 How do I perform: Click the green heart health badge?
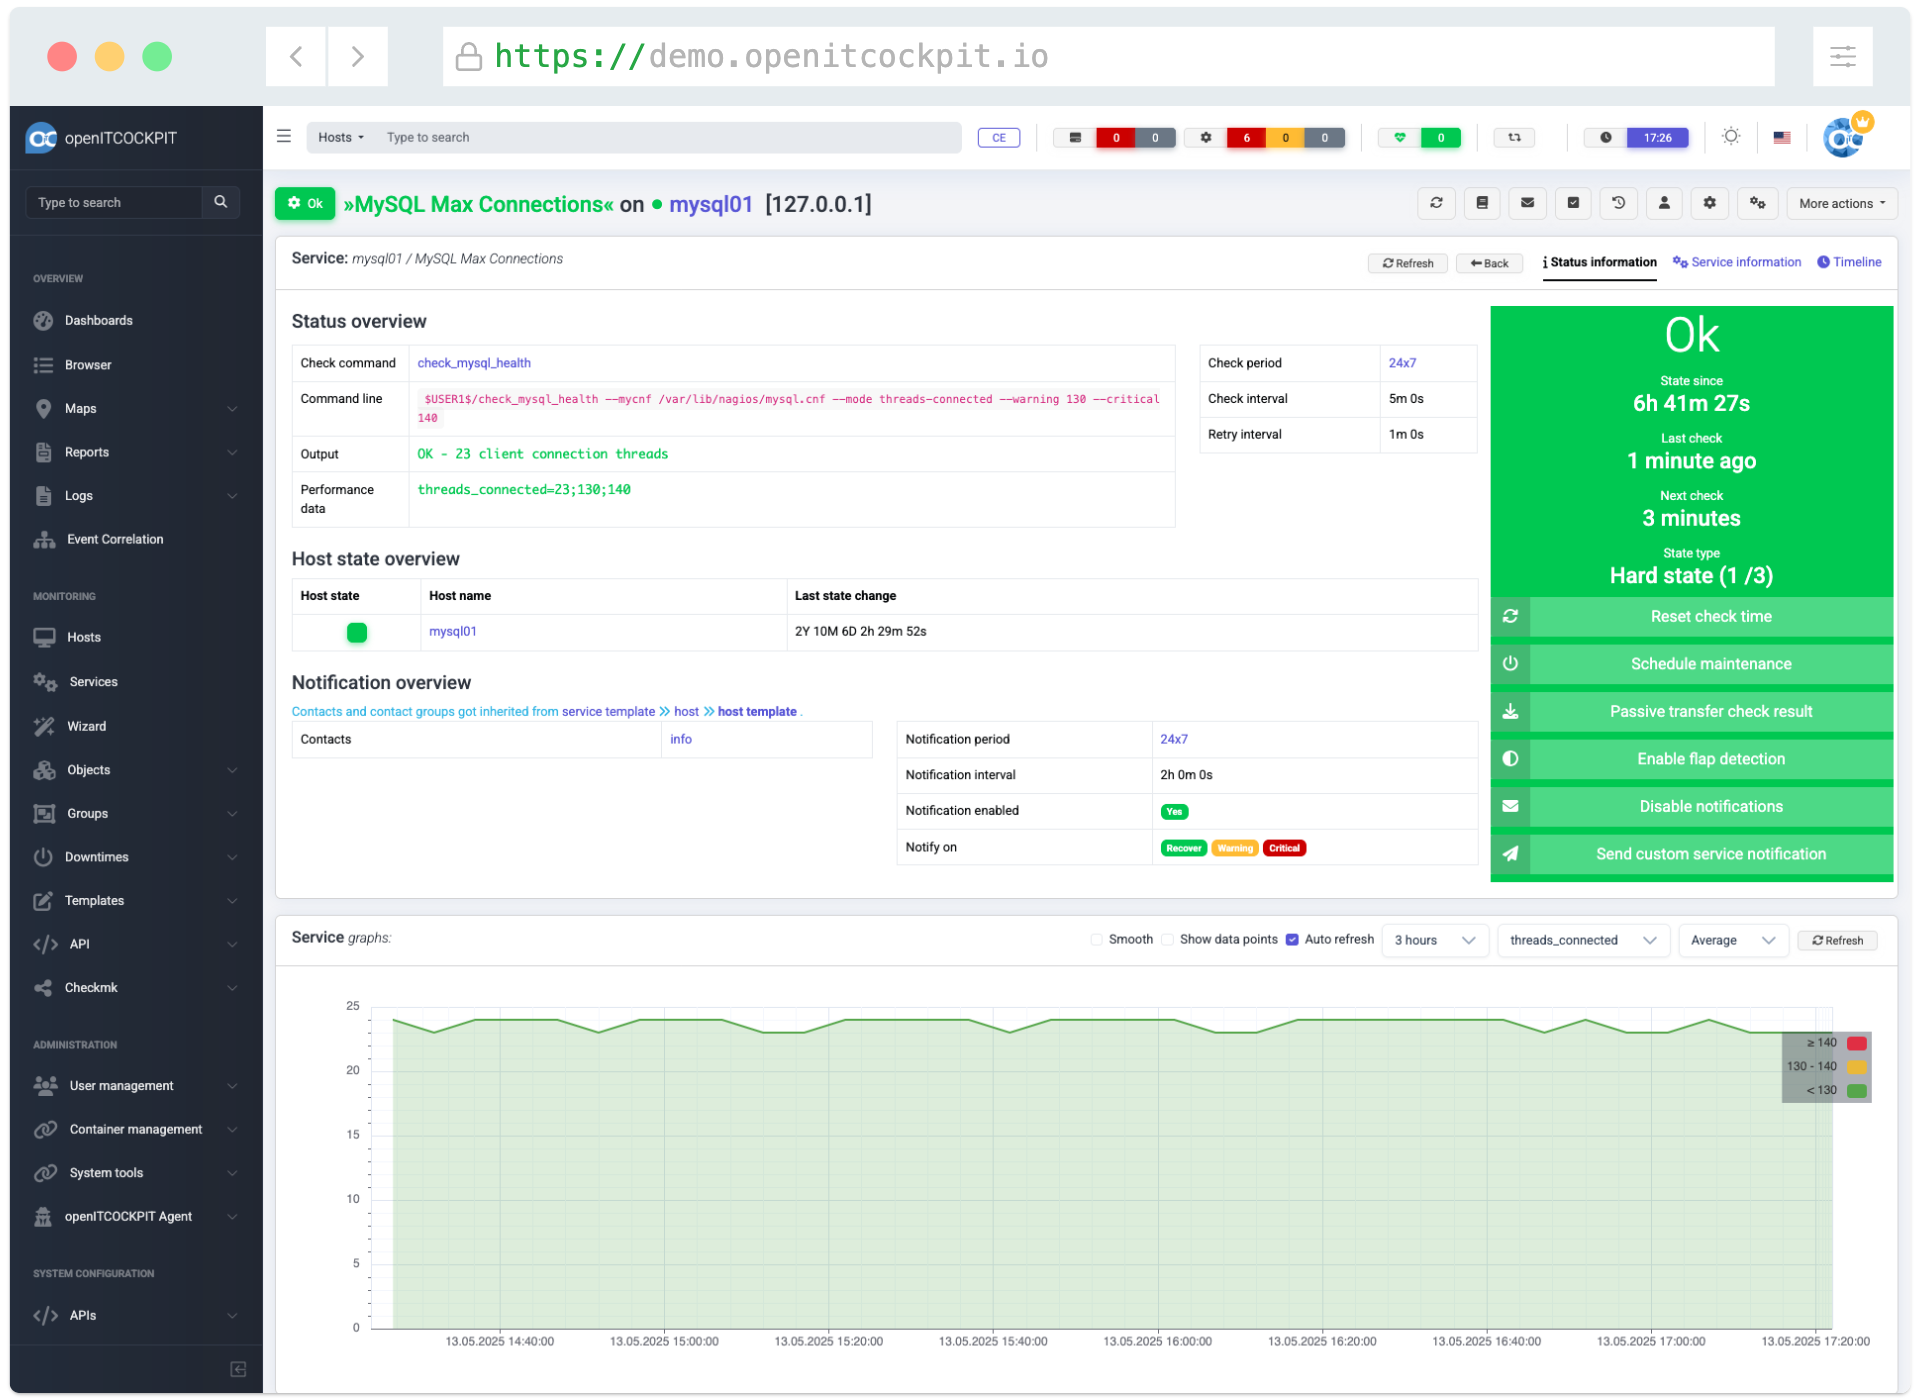pyautogui.click(x=1400, y=137)
